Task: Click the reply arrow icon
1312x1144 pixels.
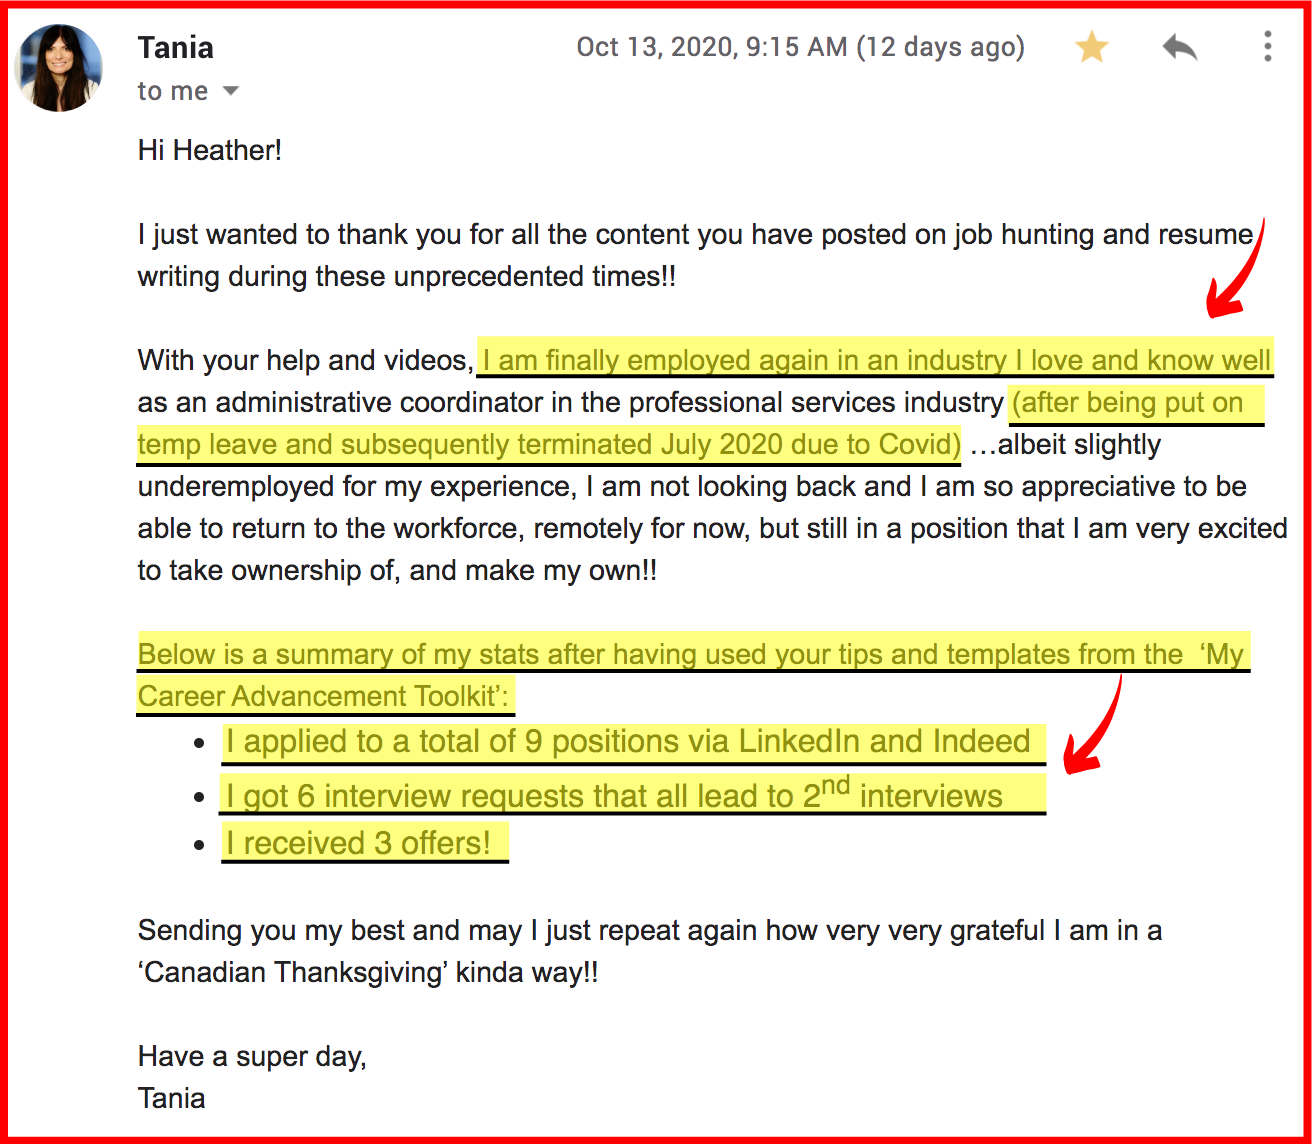Action: (1180, 47)
